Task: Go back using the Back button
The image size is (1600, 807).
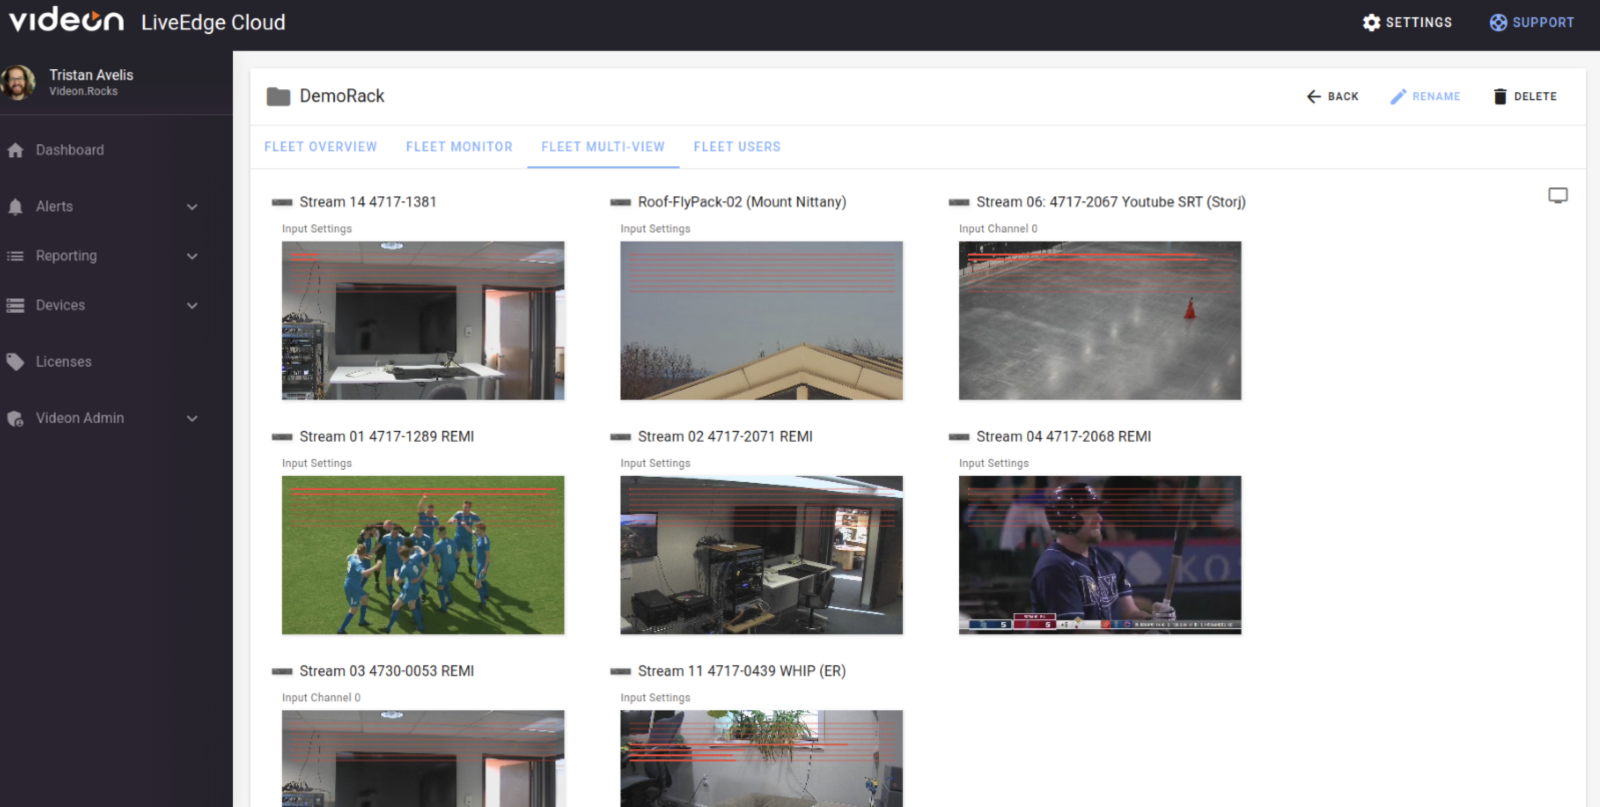Action: click(1332, 96)
